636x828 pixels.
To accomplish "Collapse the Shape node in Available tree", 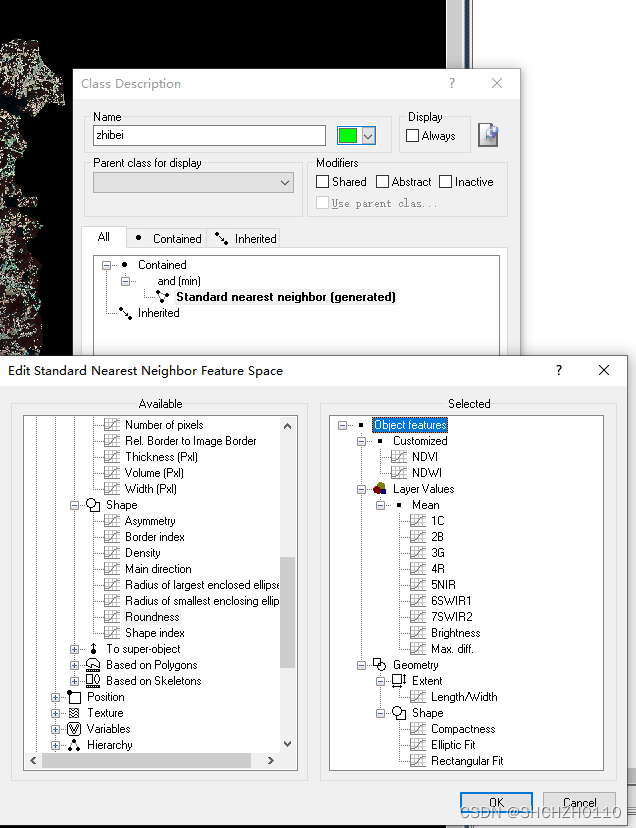I will (x=74, y=505).
